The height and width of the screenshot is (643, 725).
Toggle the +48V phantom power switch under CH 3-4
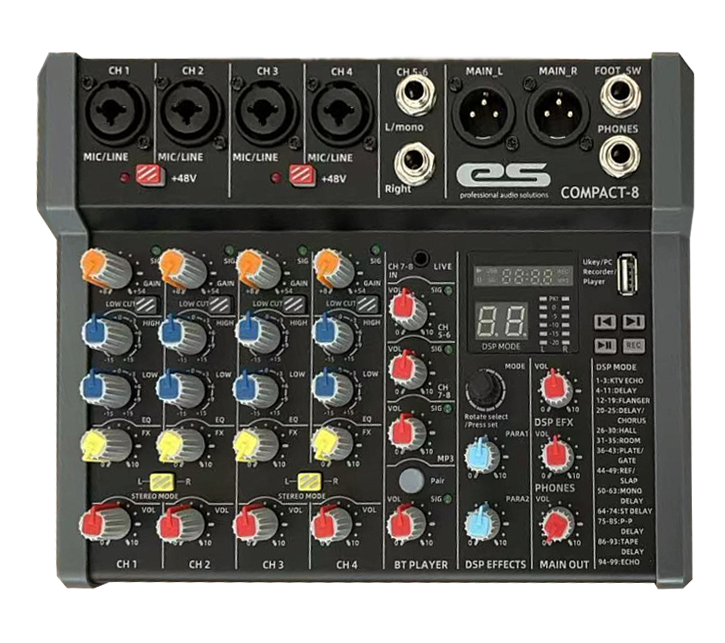302,176
